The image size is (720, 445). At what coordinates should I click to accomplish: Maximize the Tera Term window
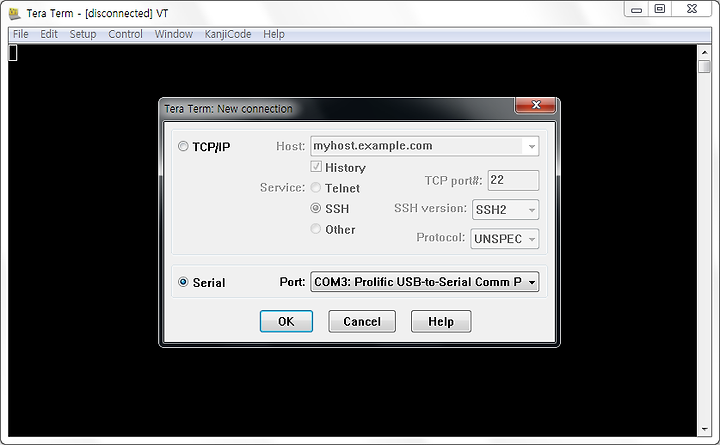click(x=659, y=9)
